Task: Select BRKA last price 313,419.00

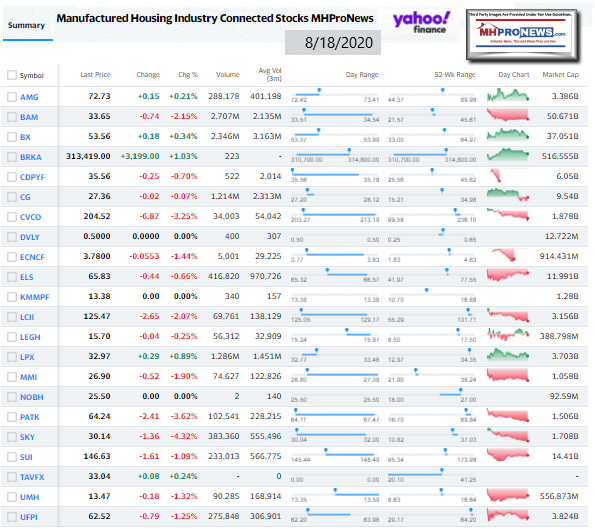Action: (88, 156)
